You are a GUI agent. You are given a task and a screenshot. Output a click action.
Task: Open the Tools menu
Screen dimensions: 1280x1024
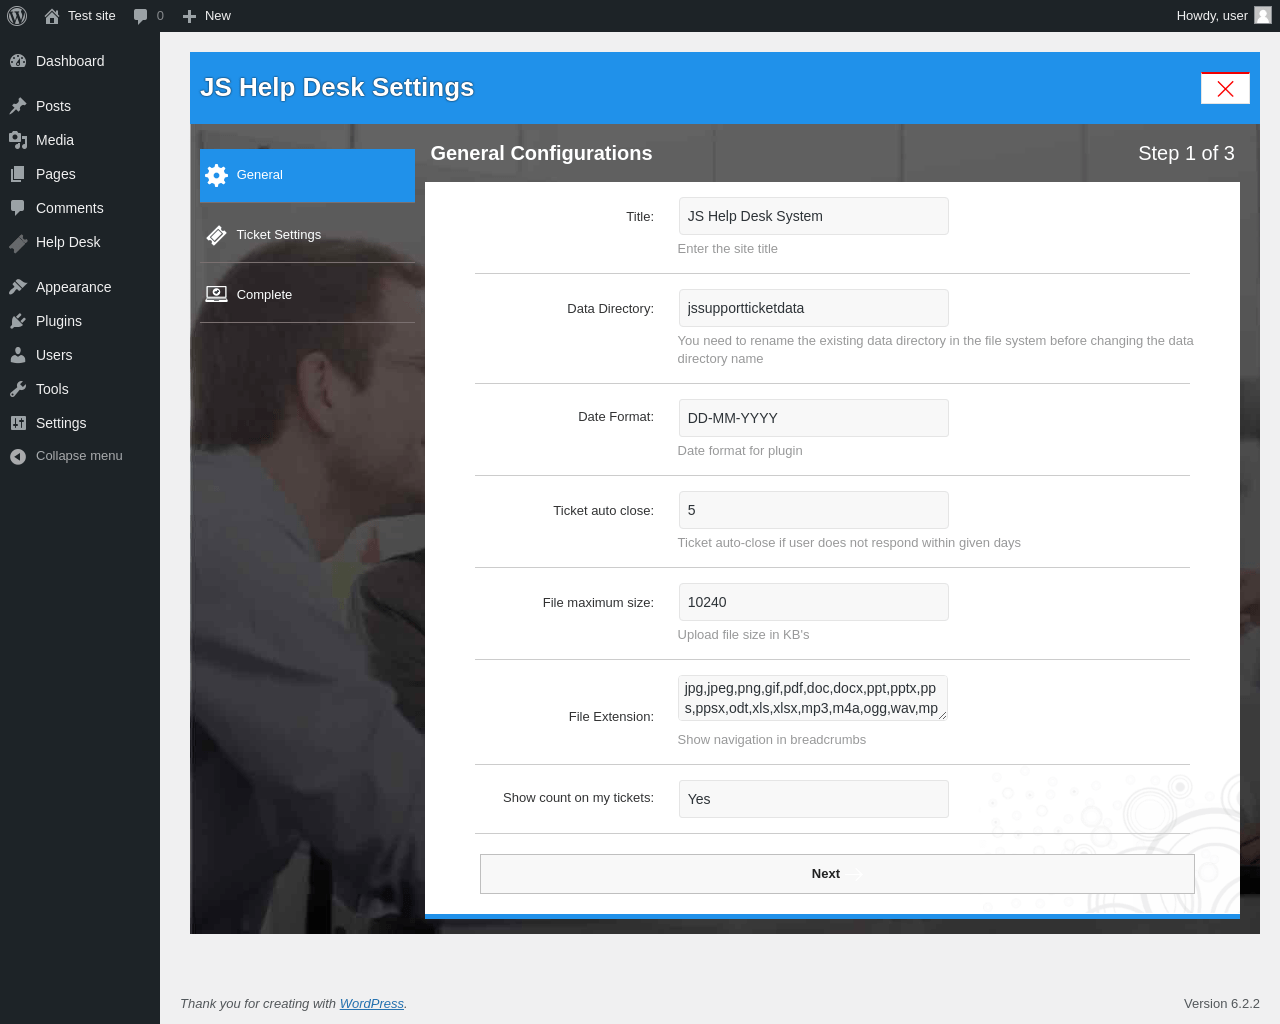coord(80,389)
